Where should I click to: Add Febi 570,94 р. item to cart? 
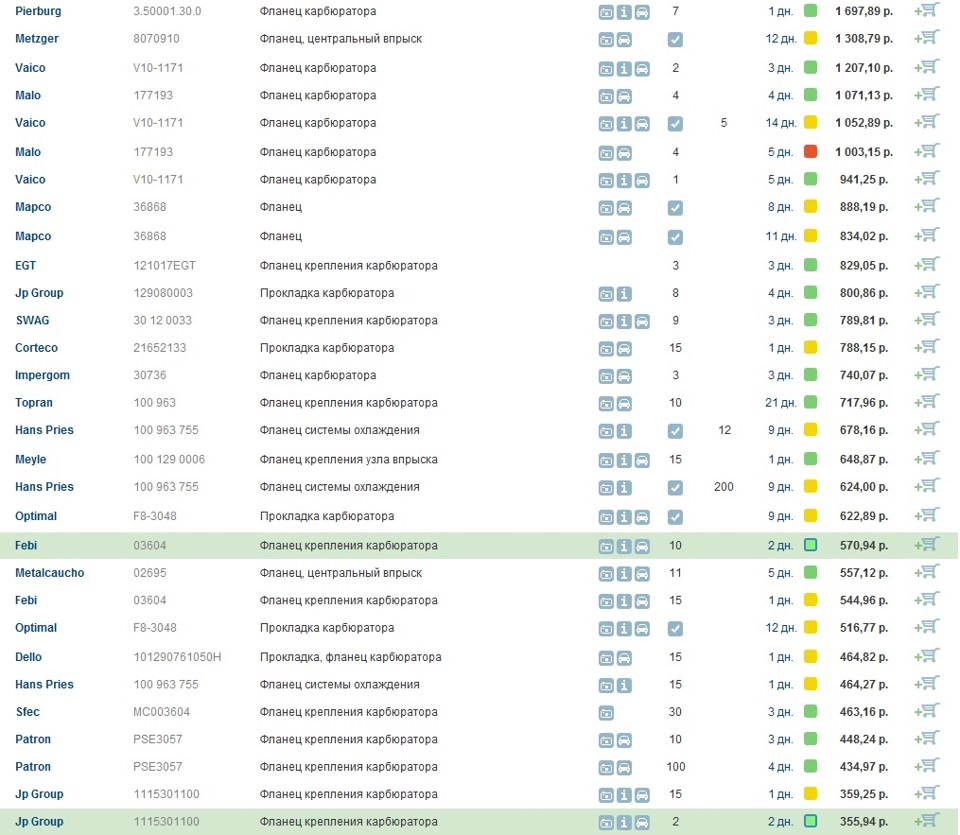tap(927, 544)
